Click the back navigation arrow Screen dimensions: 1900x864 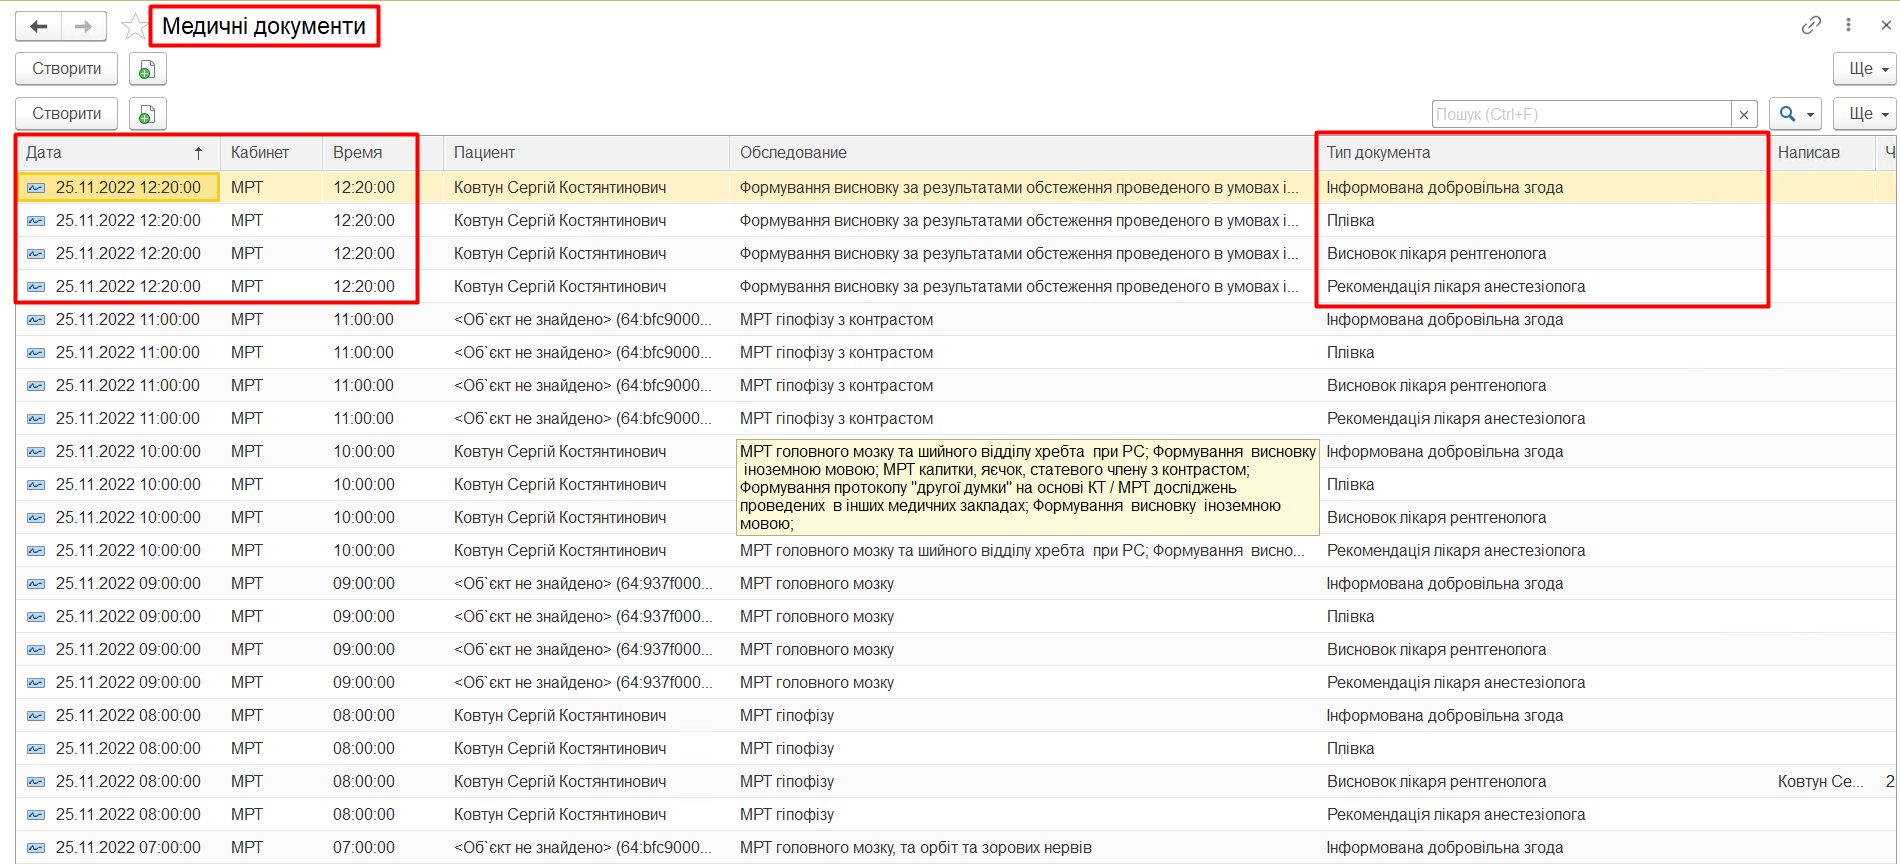pos(39,27)
